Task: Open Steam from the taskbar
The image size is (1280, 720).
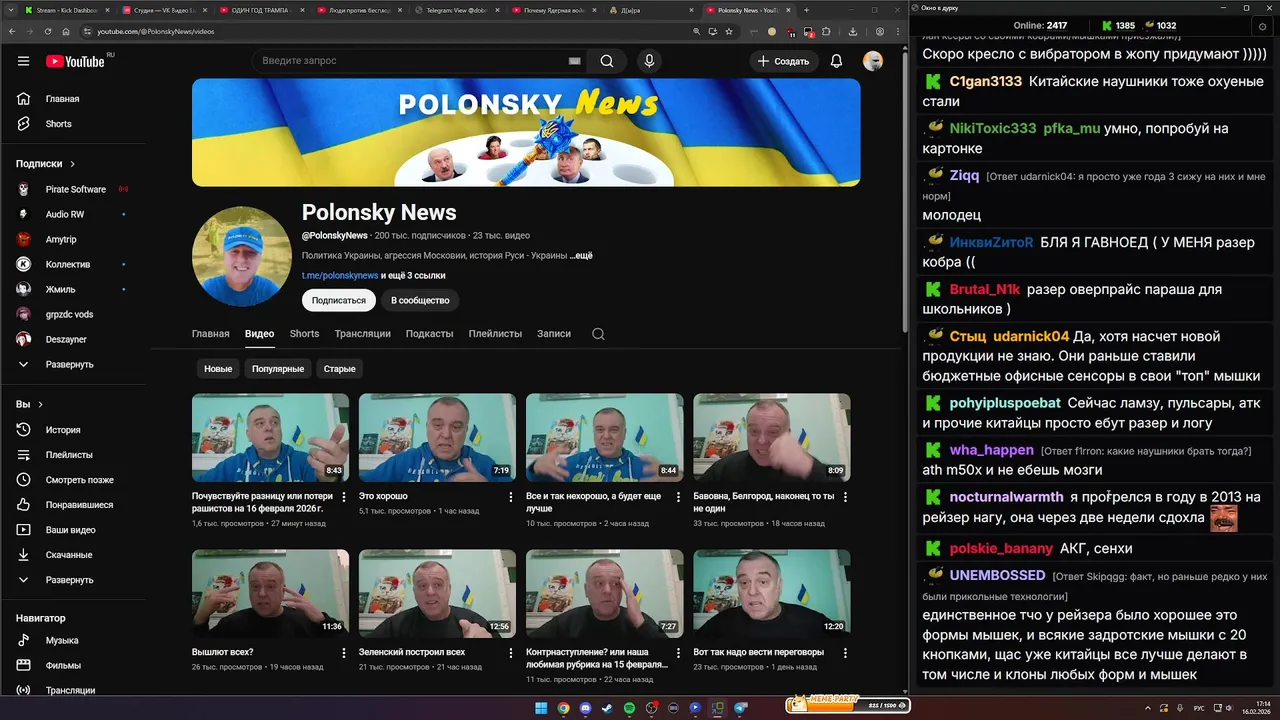Action: coord(607,708)
